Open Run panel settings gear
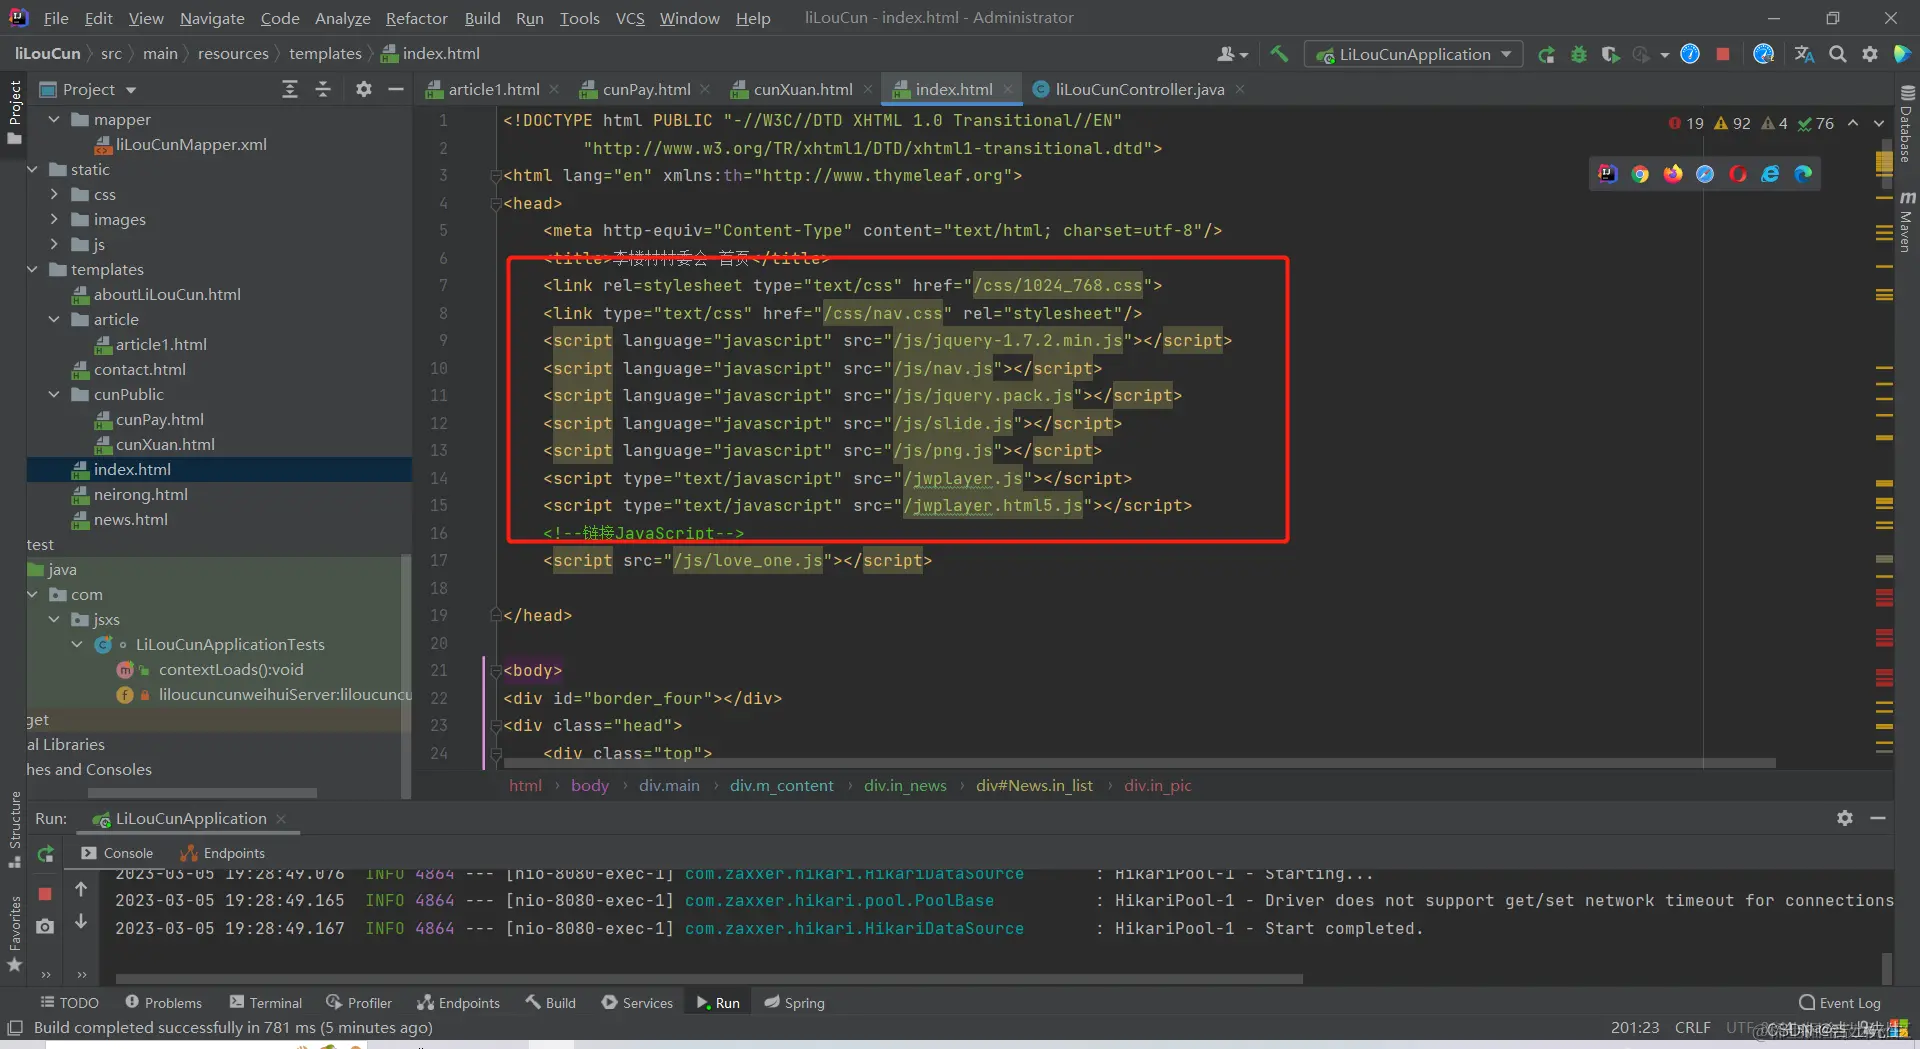The image size is (1920, 1049). pyautogui.click(x=1845, y=818)
